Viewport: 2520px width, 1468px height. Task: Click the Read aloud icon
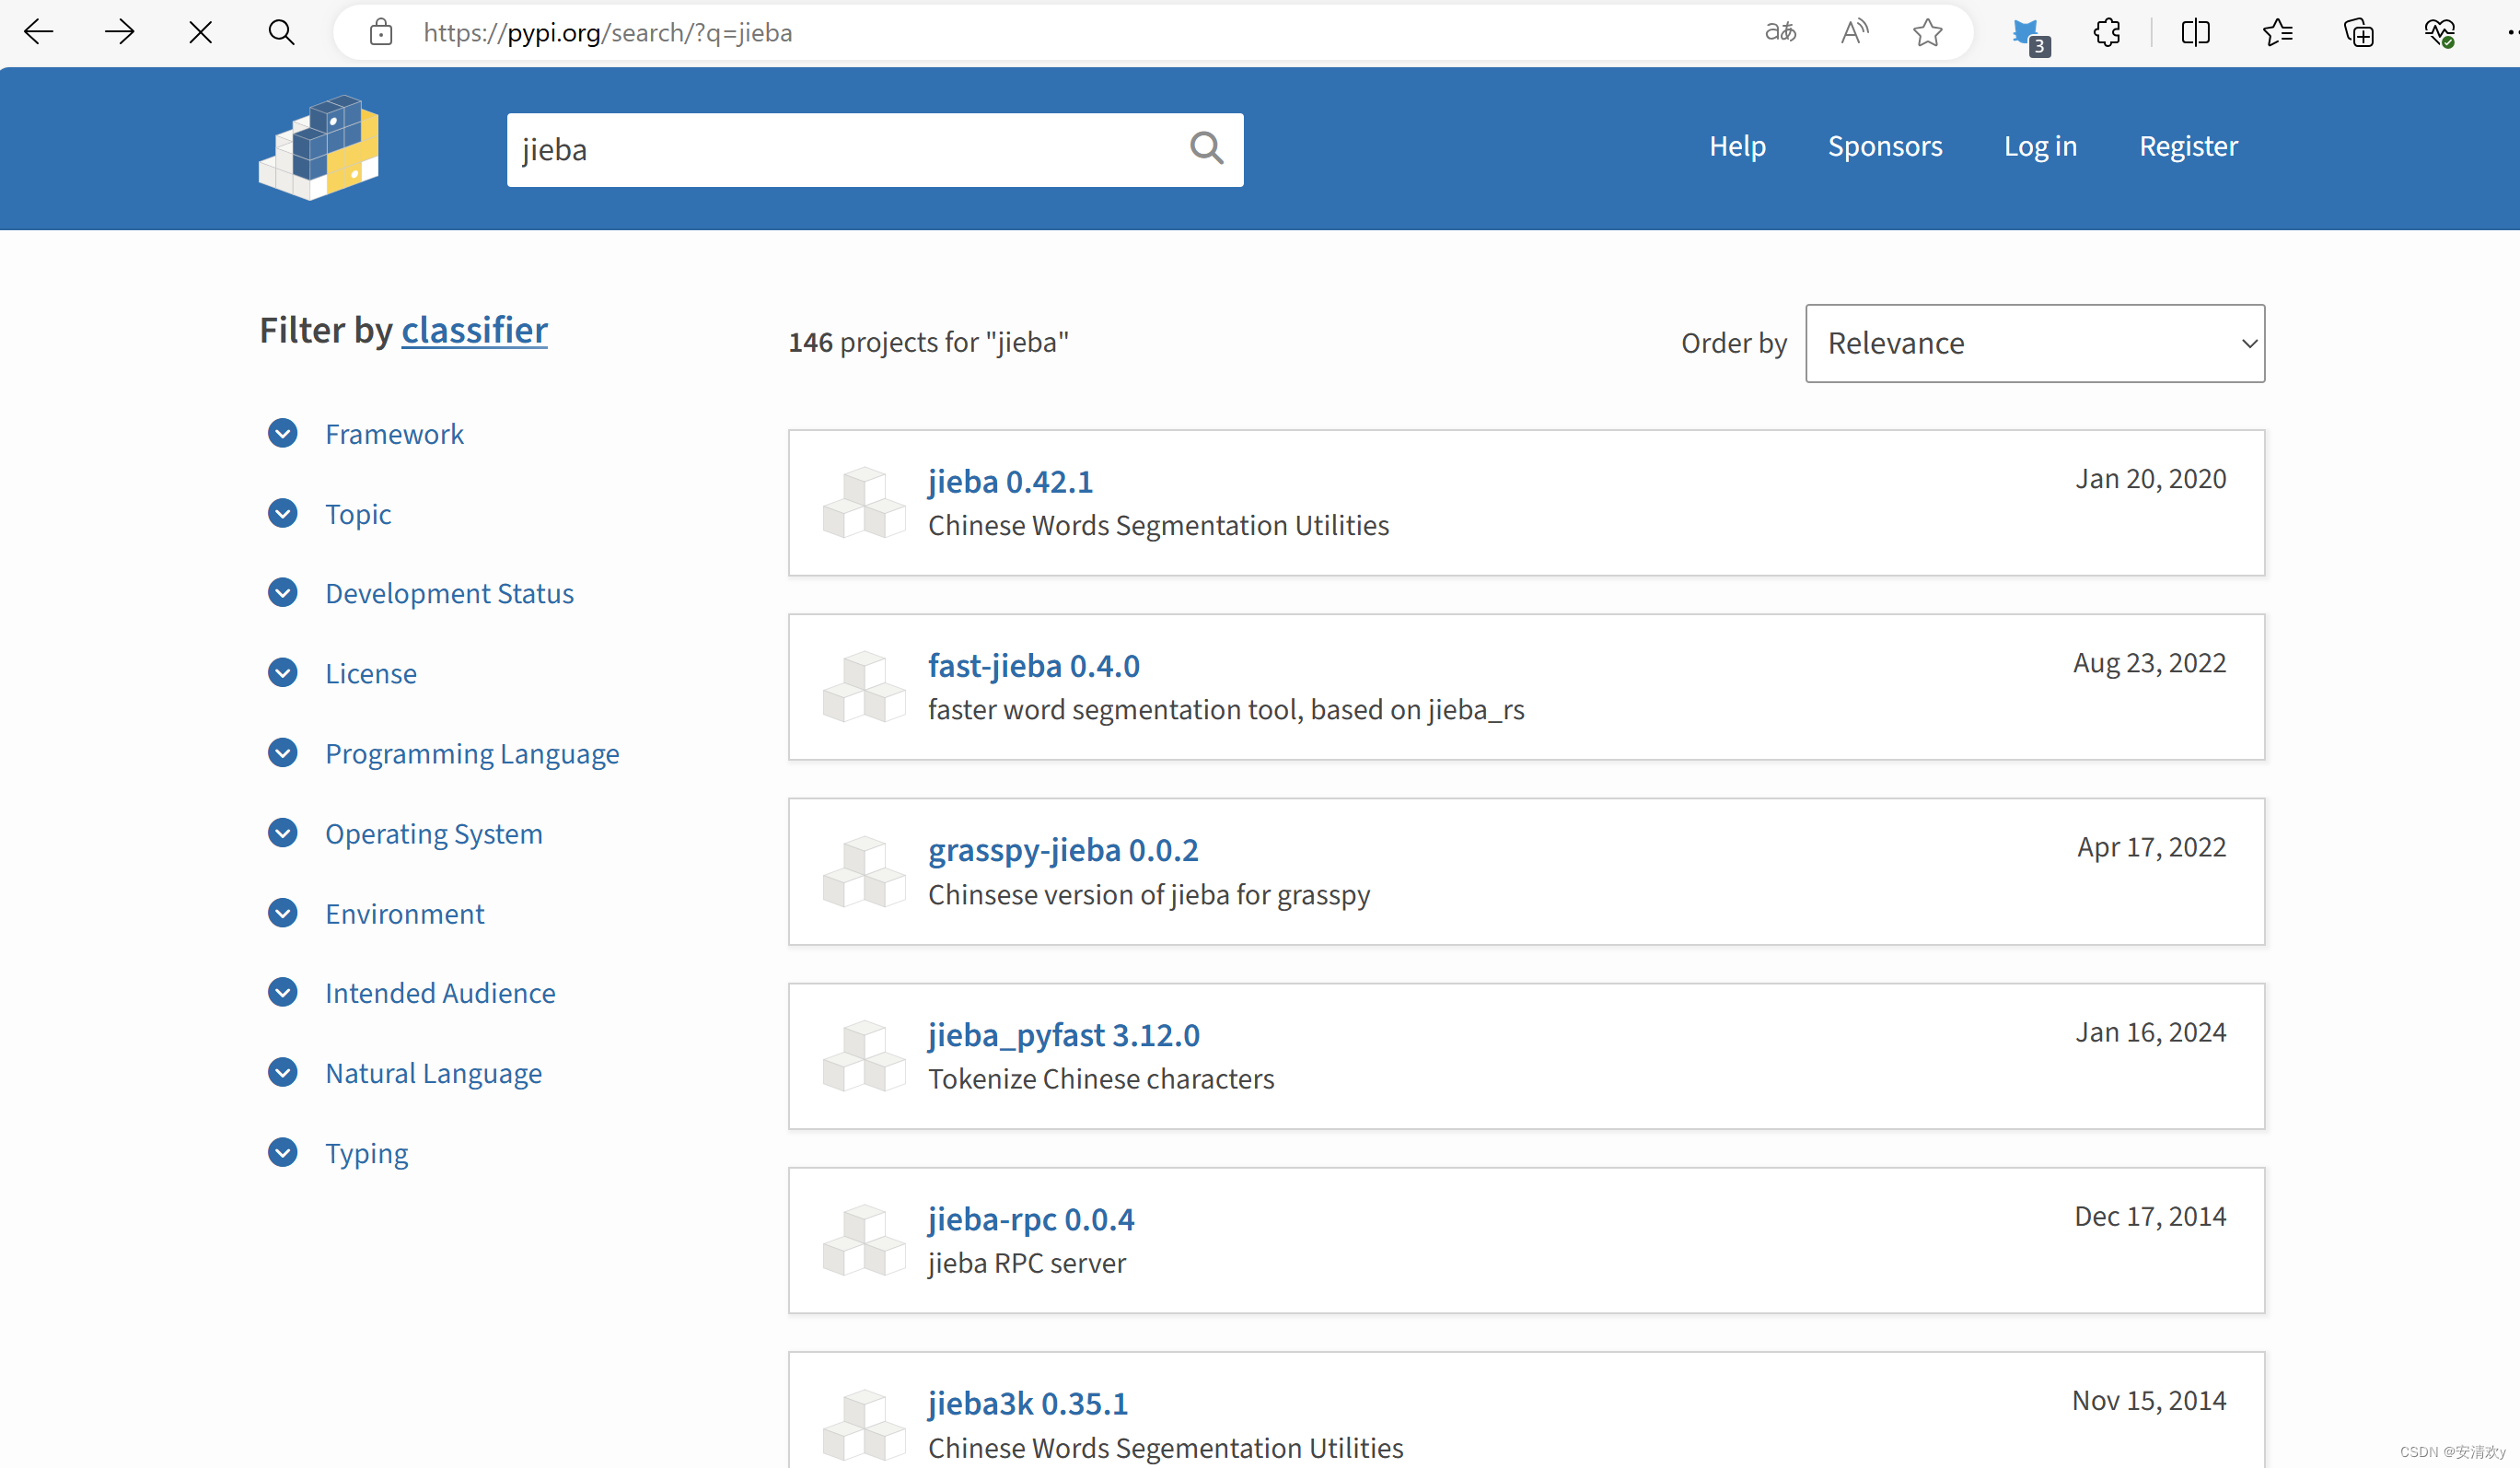coord(1854,32)
